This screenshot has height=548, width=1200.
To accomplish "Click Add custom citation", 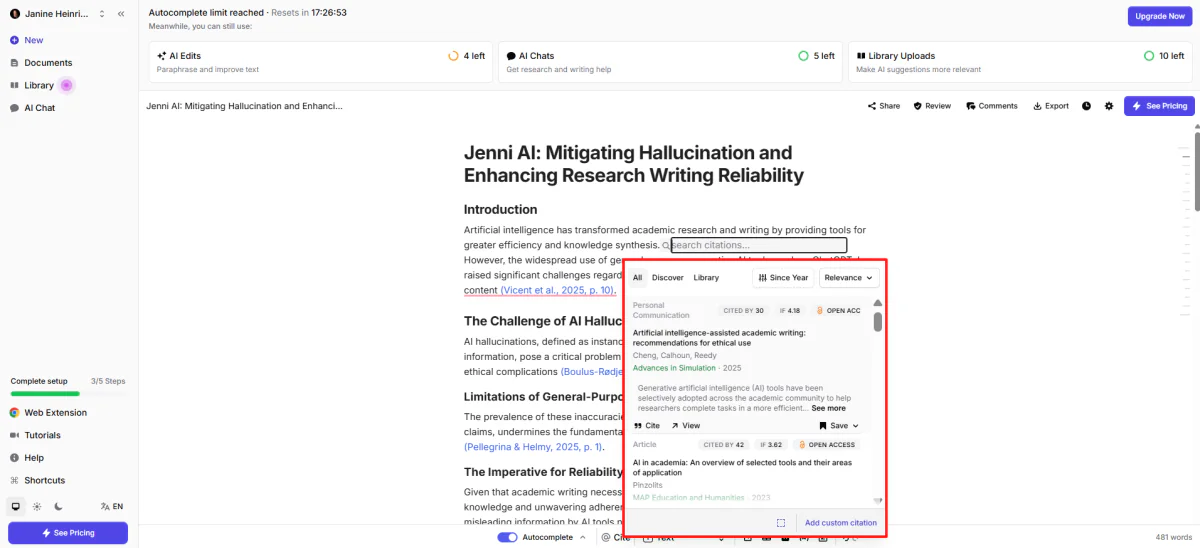I will tap(841, 523).
